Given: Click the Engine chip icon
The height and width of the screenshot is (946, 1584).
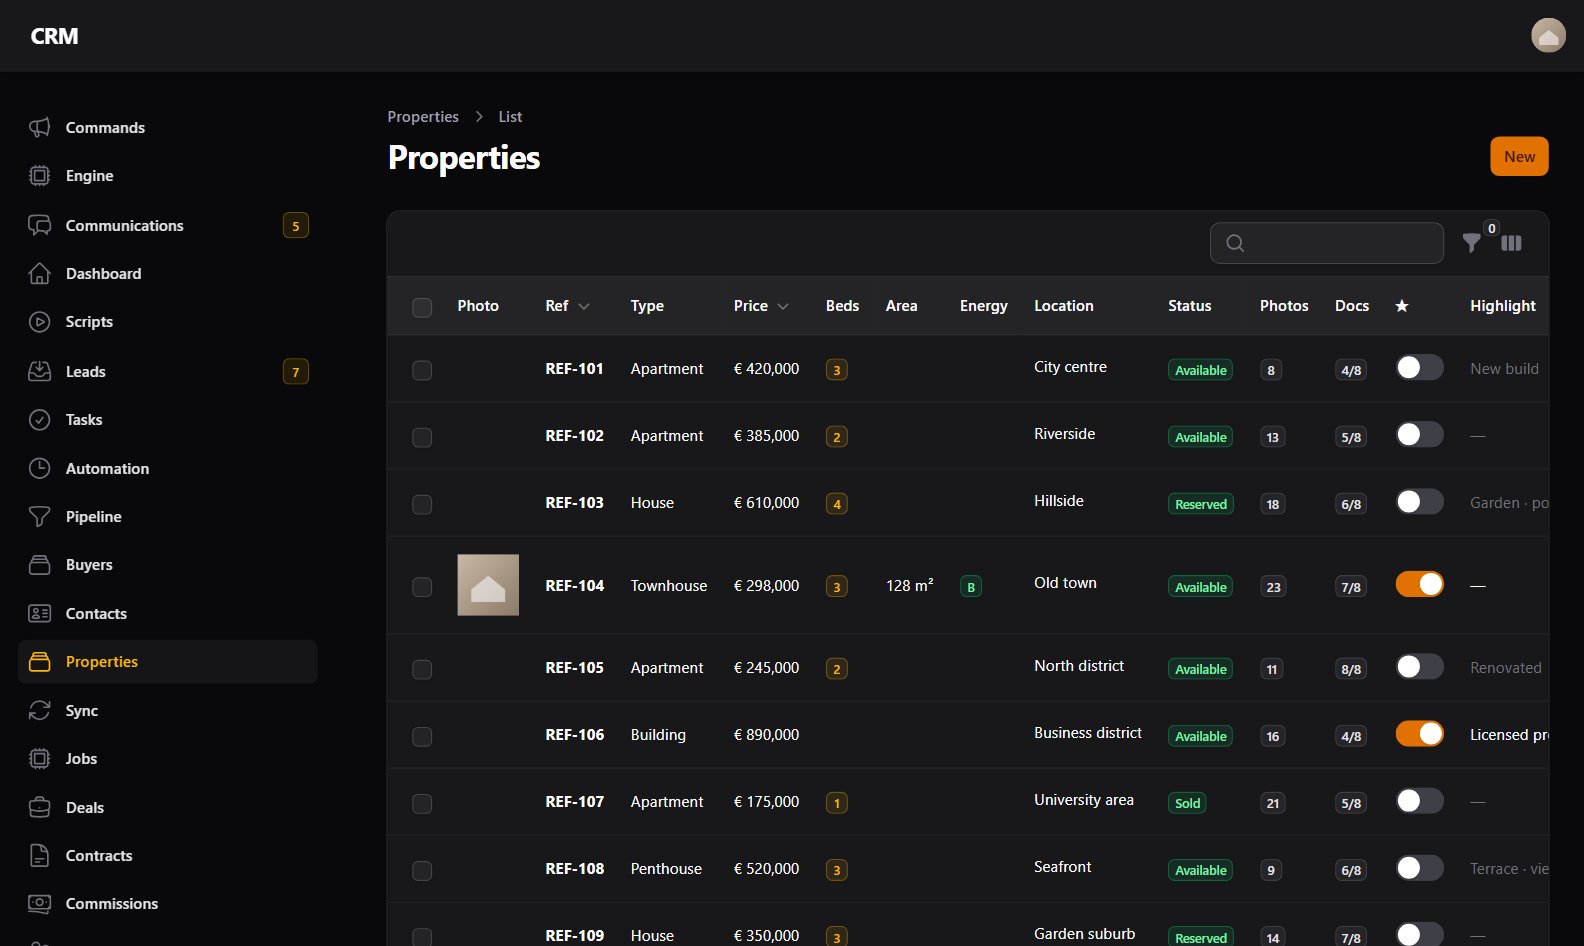Looking at the screenshot, I should 39,175.
